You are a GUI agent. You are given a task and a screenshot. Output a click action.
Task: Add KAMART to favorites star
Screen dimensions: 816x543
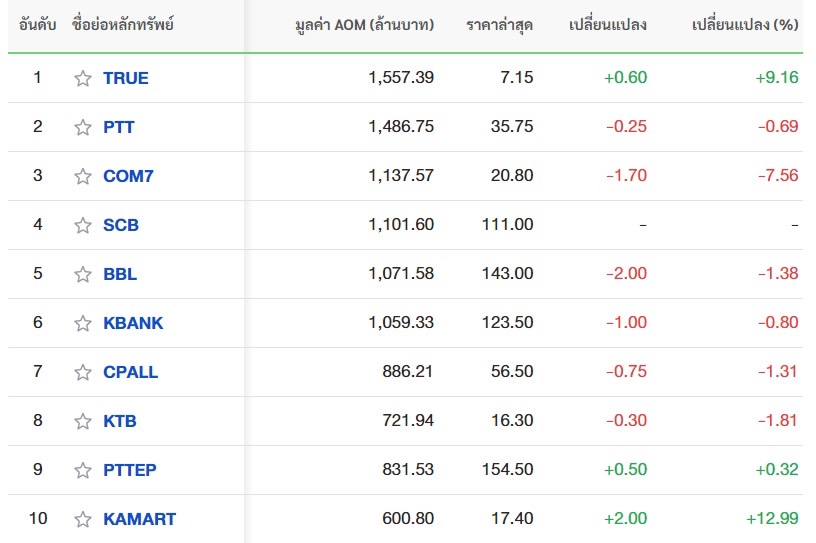[x=83, y=519]
